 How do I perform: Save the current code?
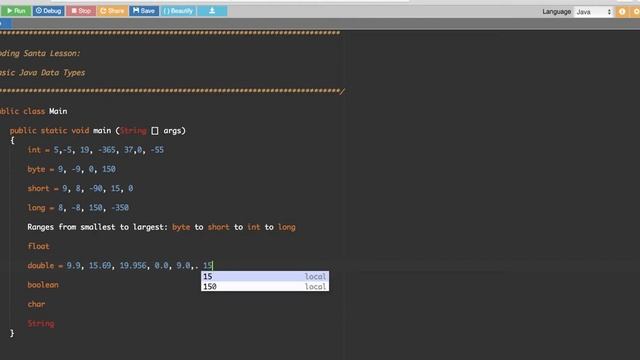click(x=144, y=11)
